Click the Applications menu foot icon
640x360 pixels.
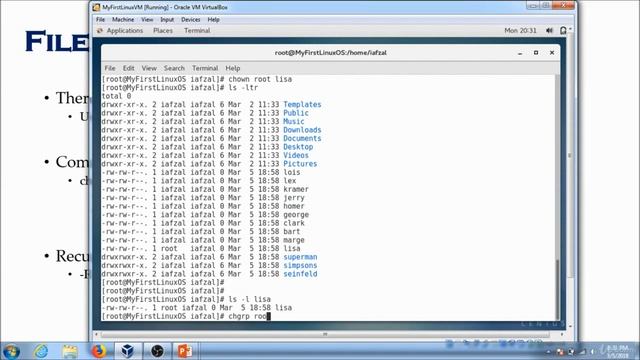pos(100,31)
